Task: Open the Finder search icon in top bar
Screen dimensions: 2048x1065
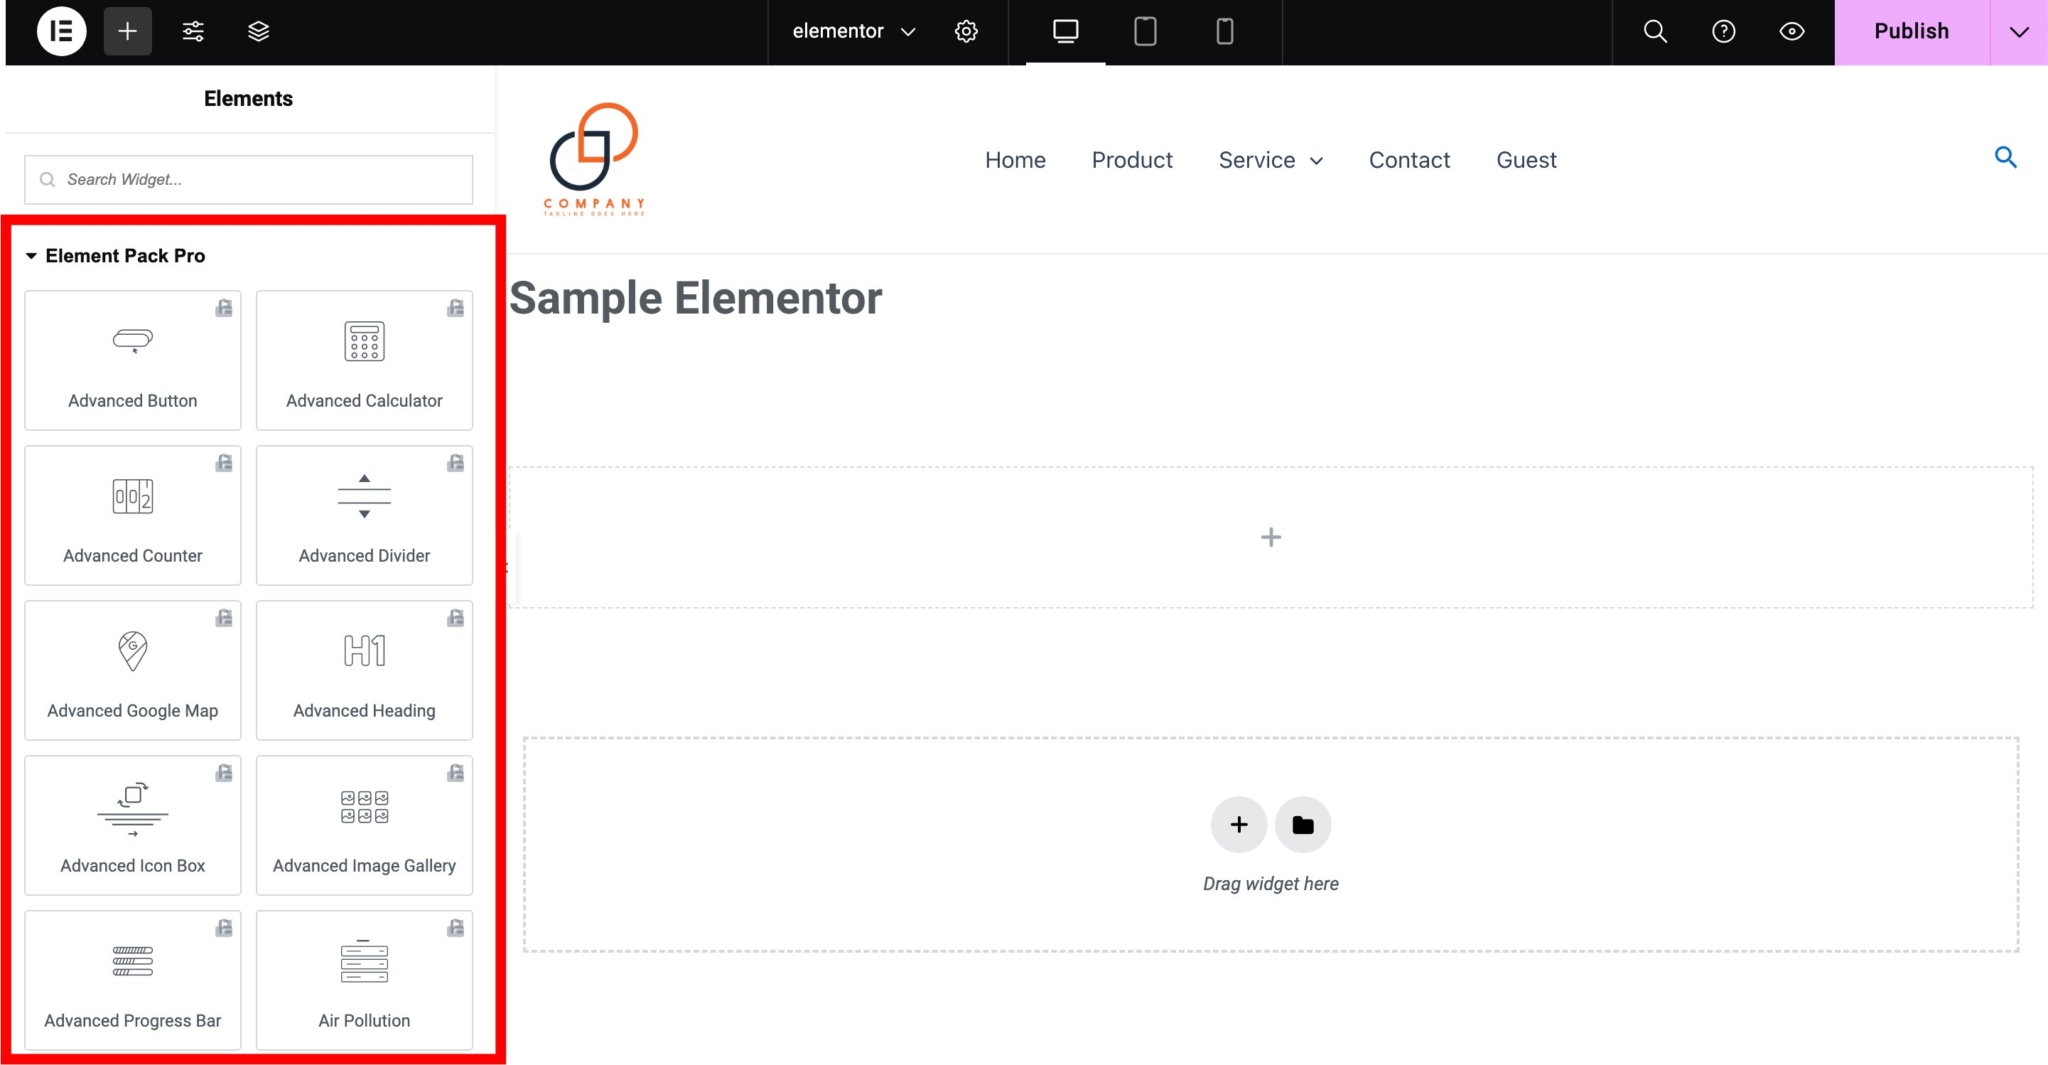Action: [x=1656, y=31]
